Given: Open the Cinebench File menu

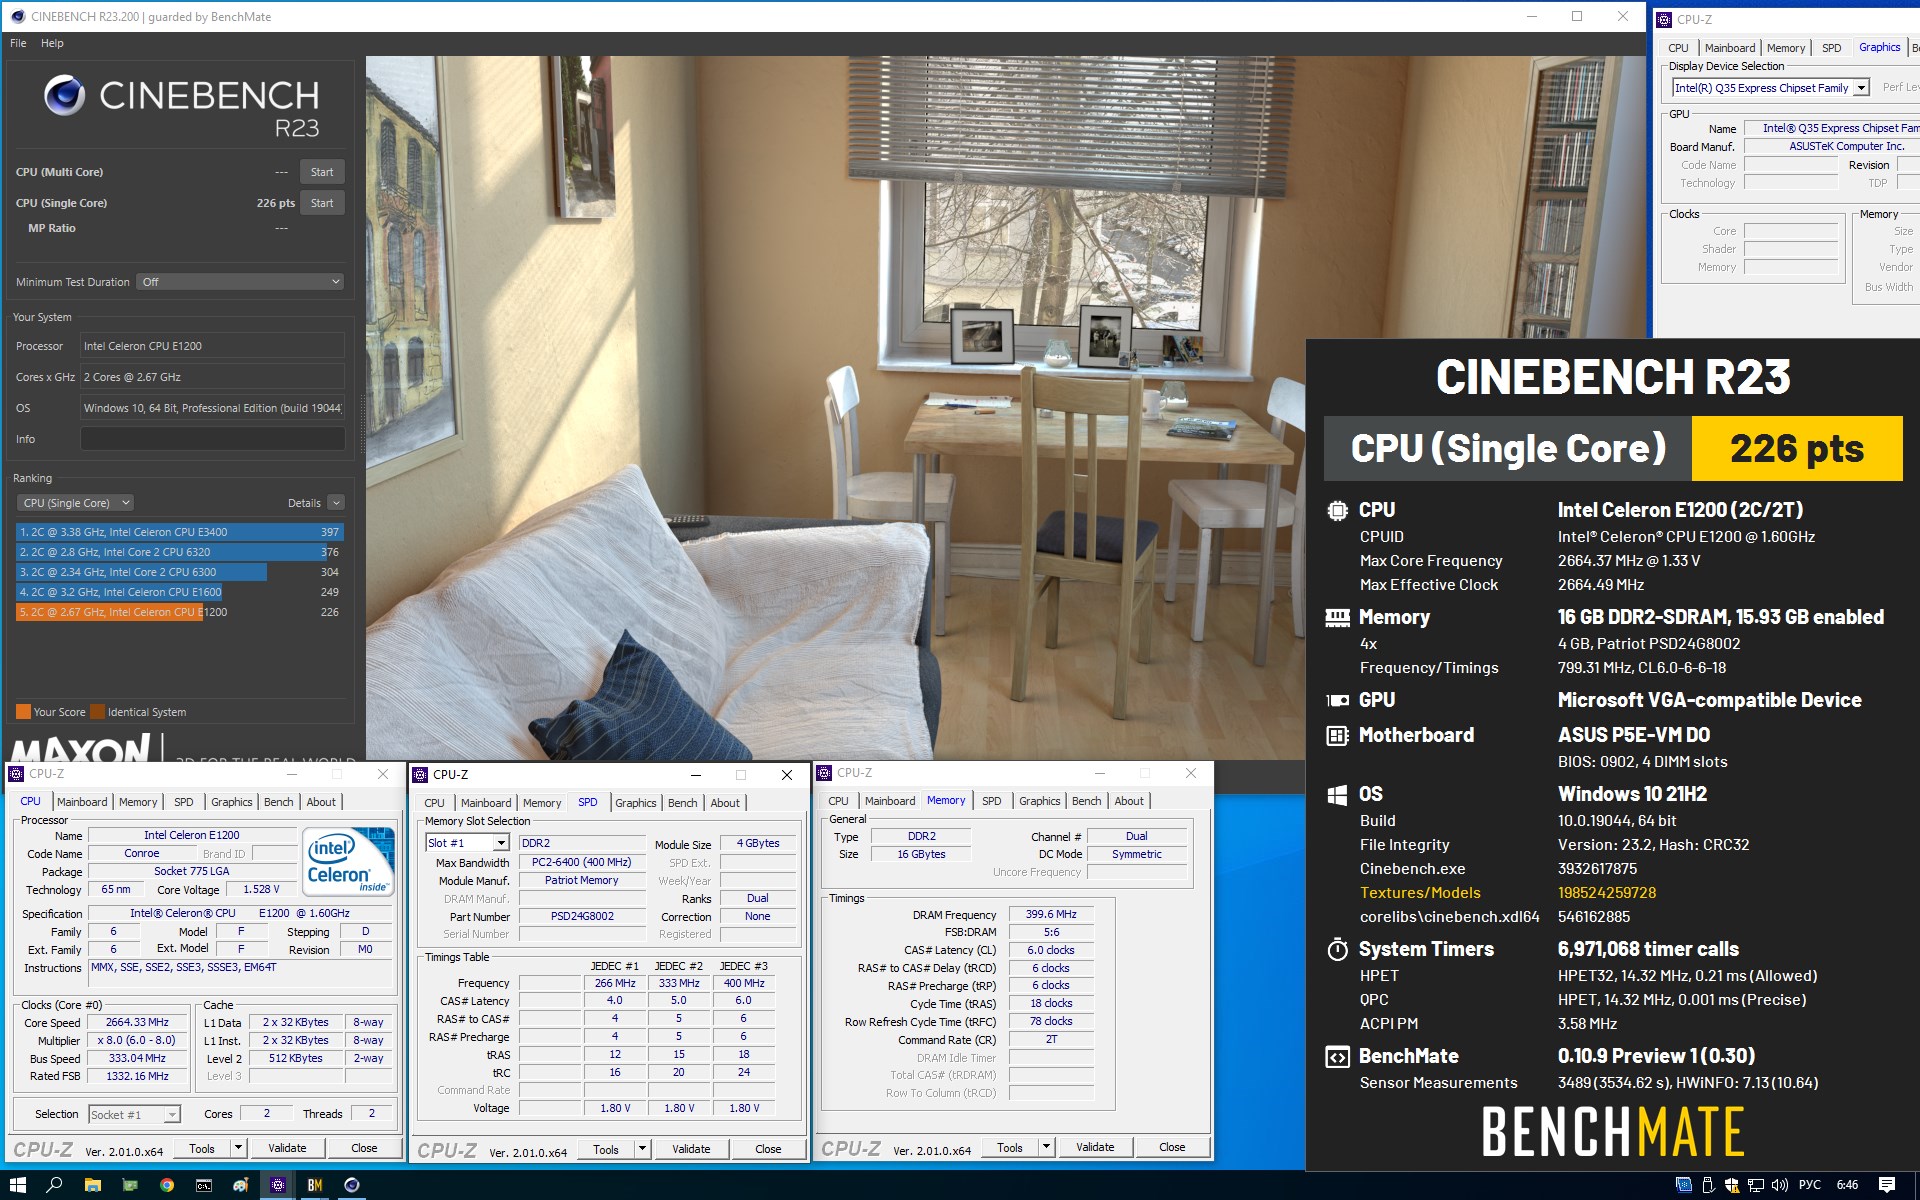Looking at the screenshot, I should click(x=18, y=43).
